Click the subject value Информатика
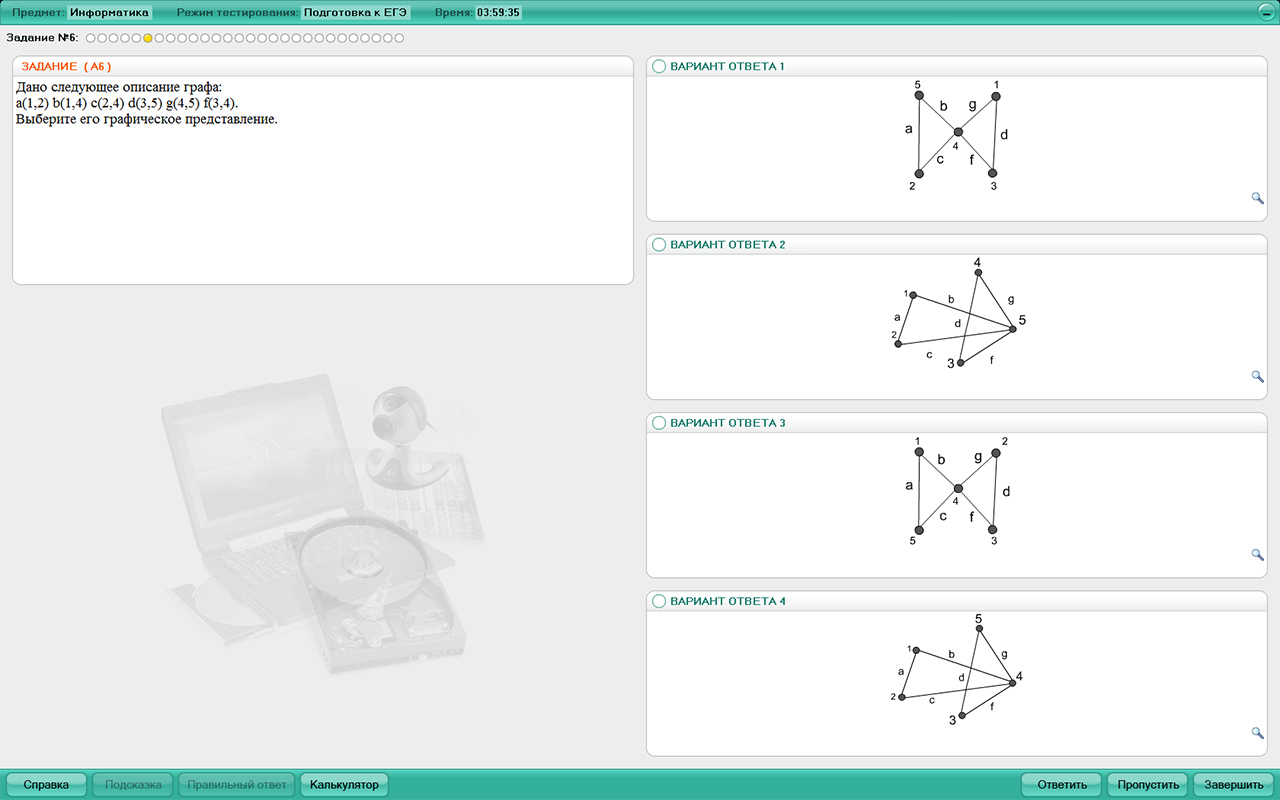This screenshot has height=800, width=1280. [110, 13]
